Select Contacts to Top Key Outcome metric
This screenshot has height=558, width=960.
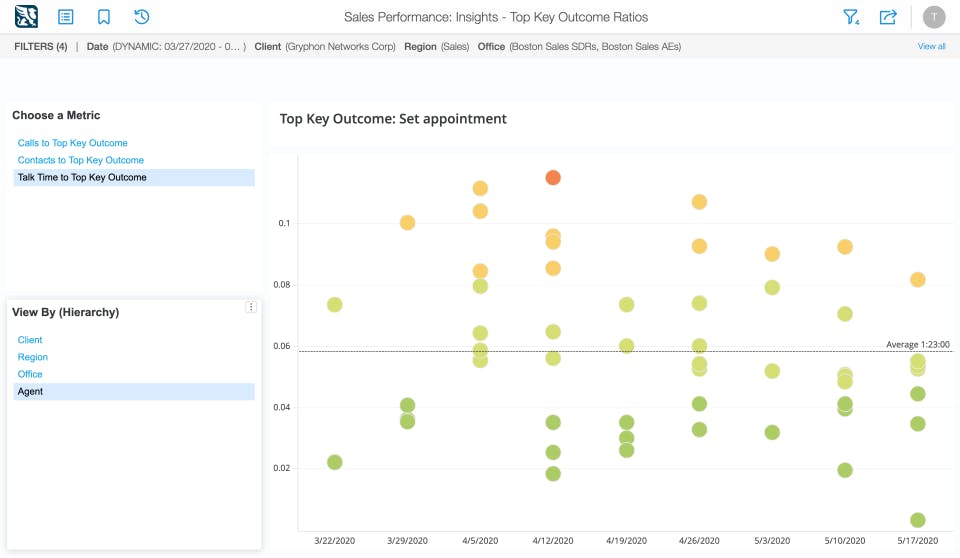coord(80,160)
